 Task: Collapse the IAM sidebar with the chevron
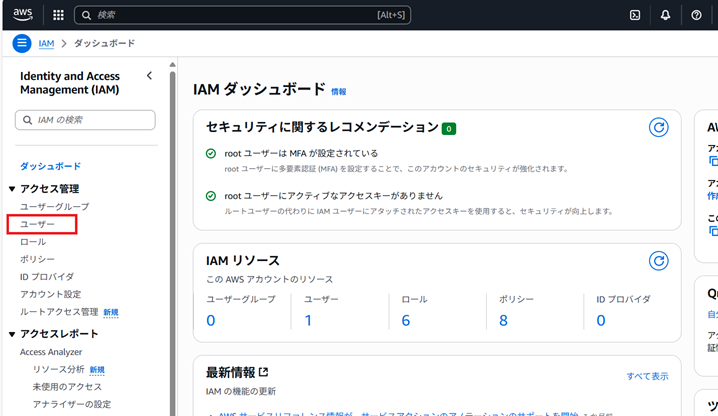(150, 76)
